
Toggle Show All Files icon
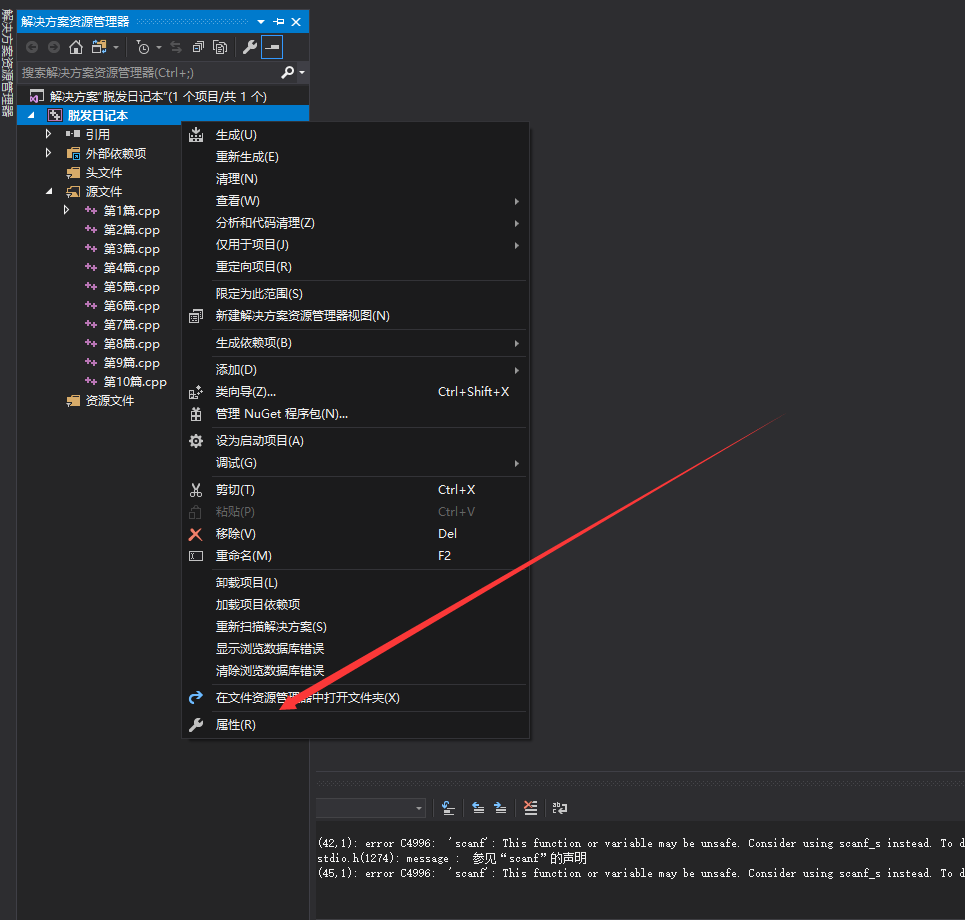click(220, 47)
